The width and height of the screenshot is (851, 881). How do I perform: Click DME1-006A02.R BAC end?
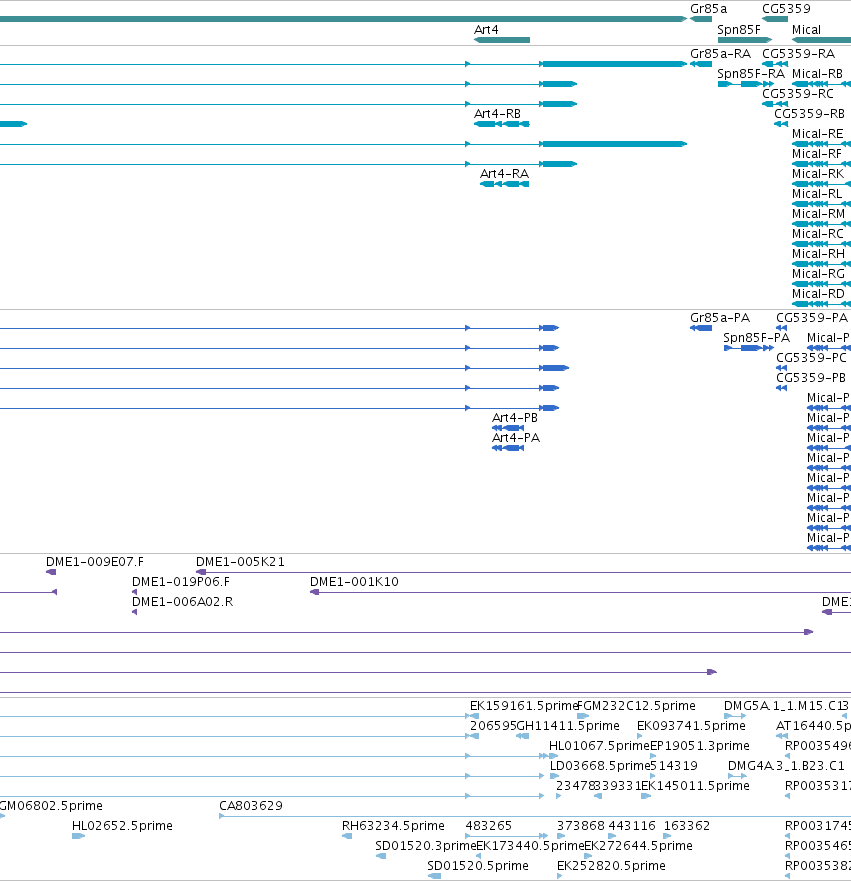(x=134, y=612)
